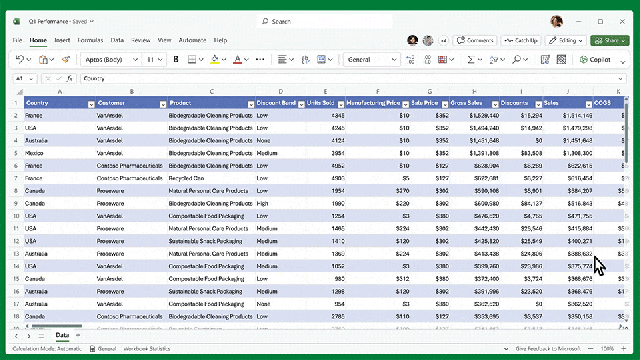Click the Undo icon

coord(19,60)
